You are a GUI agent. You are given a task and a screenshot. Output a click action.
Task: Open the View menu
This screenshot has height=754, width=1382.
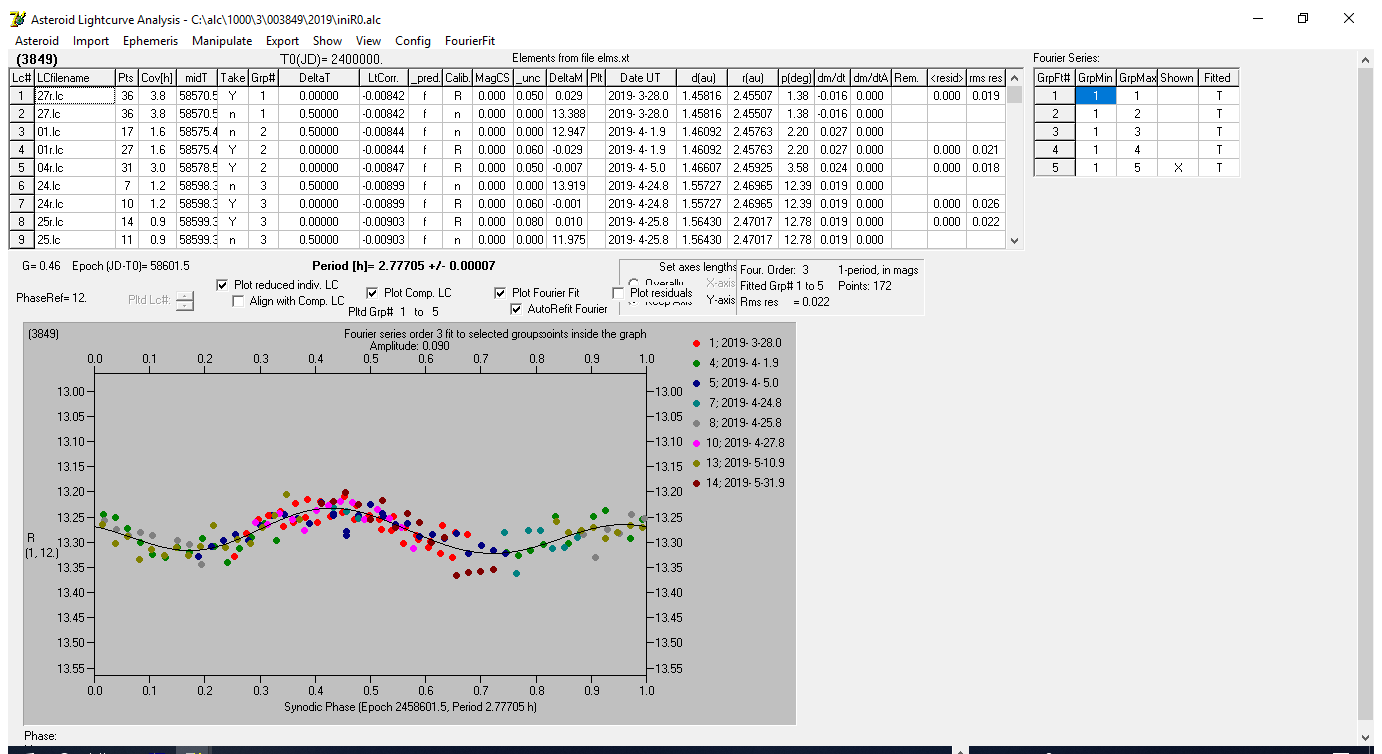[368, 41]
